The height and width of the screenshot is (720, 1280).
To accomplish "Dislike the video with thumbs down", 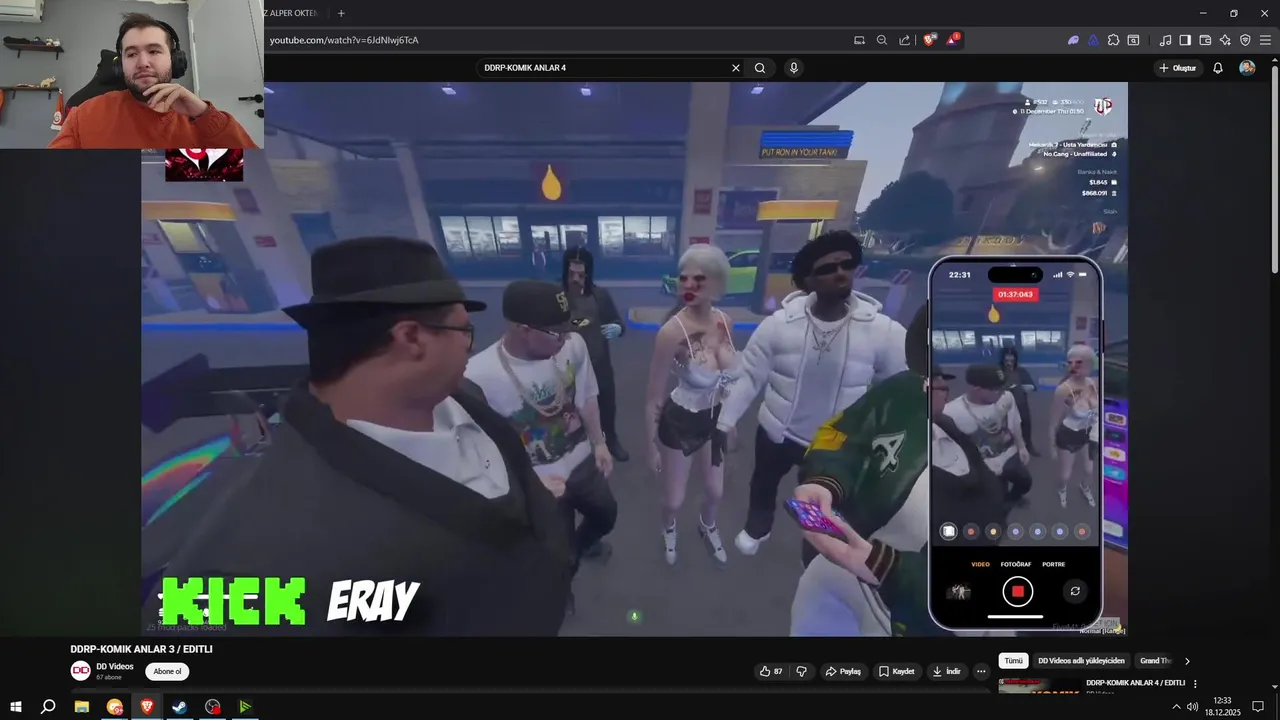I will 801,671.
